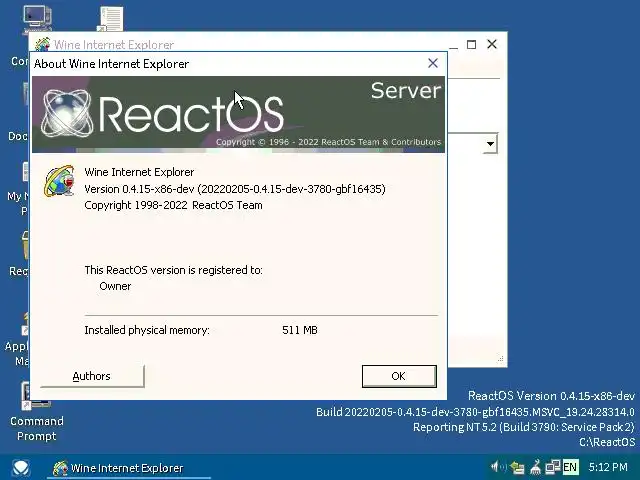Select the Command Prompt desktop icon
Viewport: 640px width, 480px height.
37,412
